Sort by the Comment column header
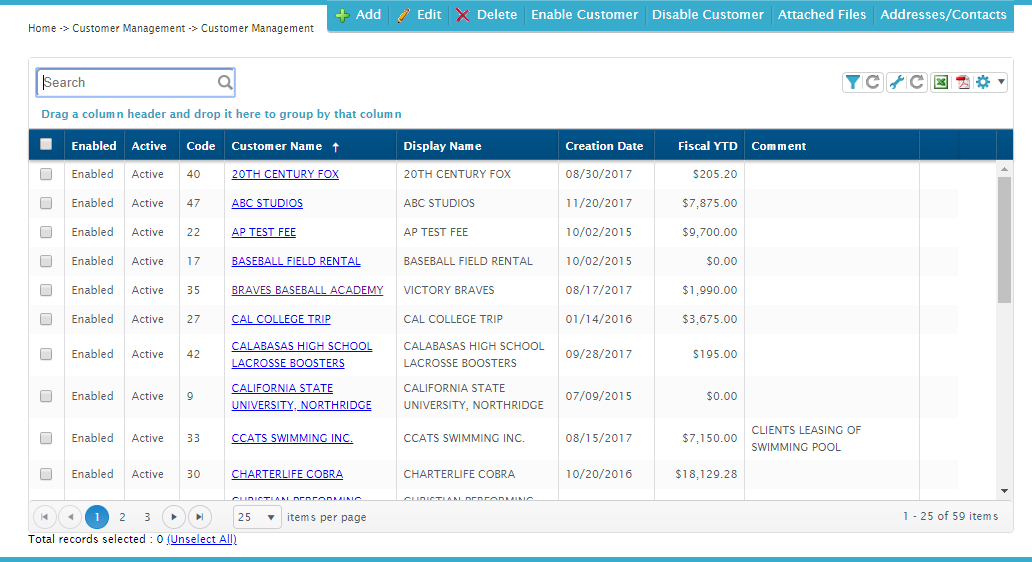Image resolution: width=1032 pixels, height=562 pixels. 832,146
